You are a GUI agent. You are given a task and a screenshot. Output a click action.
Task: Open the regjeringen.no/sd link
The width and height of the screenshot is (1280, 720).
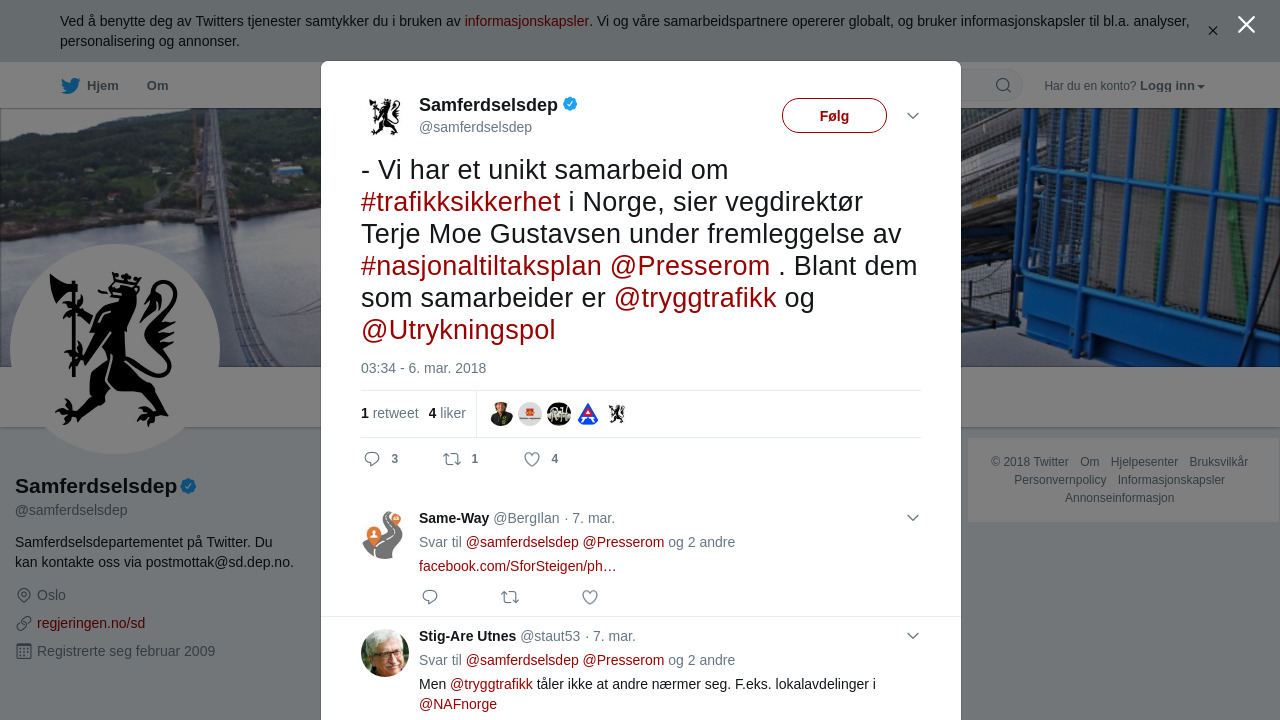[x=91, y=623]
